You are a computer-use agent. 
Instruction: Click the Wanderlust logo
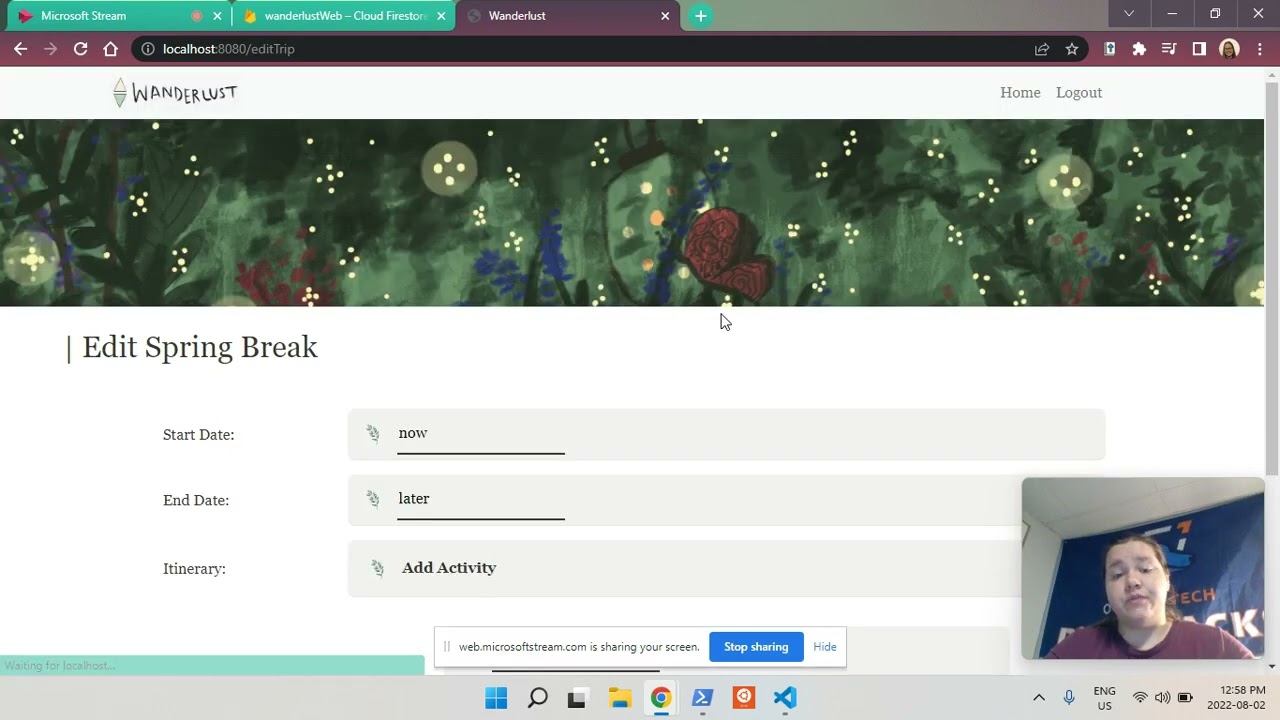175,93
